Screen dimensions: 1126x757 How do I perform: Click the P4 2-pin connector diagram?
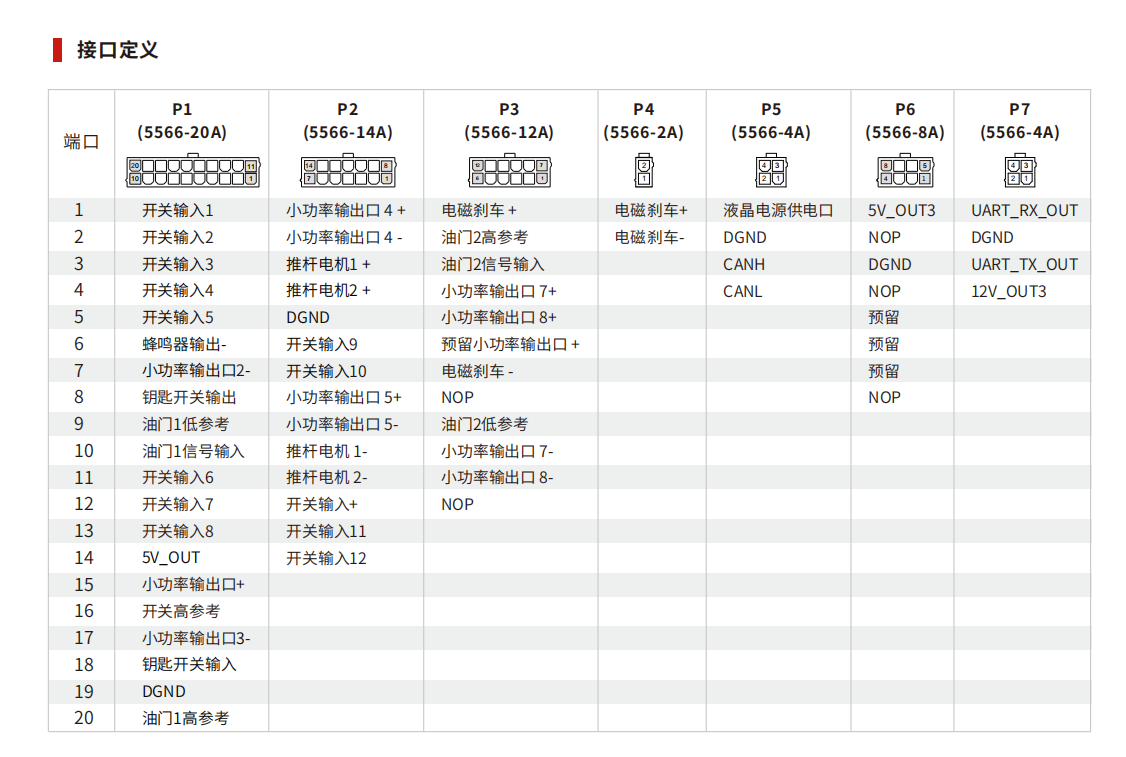click(644, 172)
